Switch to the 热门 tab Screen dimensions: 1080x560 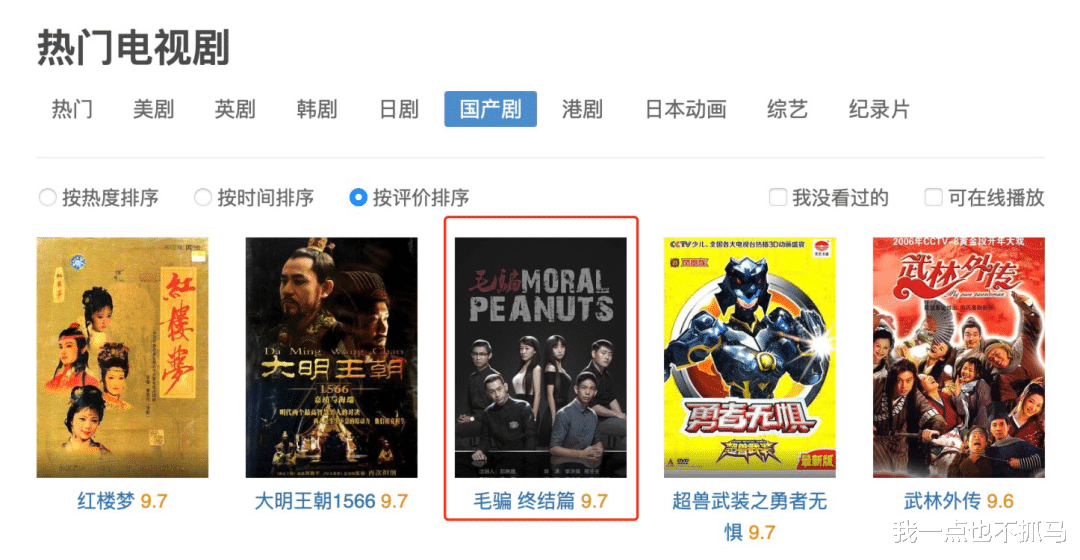tap(72, 109)
